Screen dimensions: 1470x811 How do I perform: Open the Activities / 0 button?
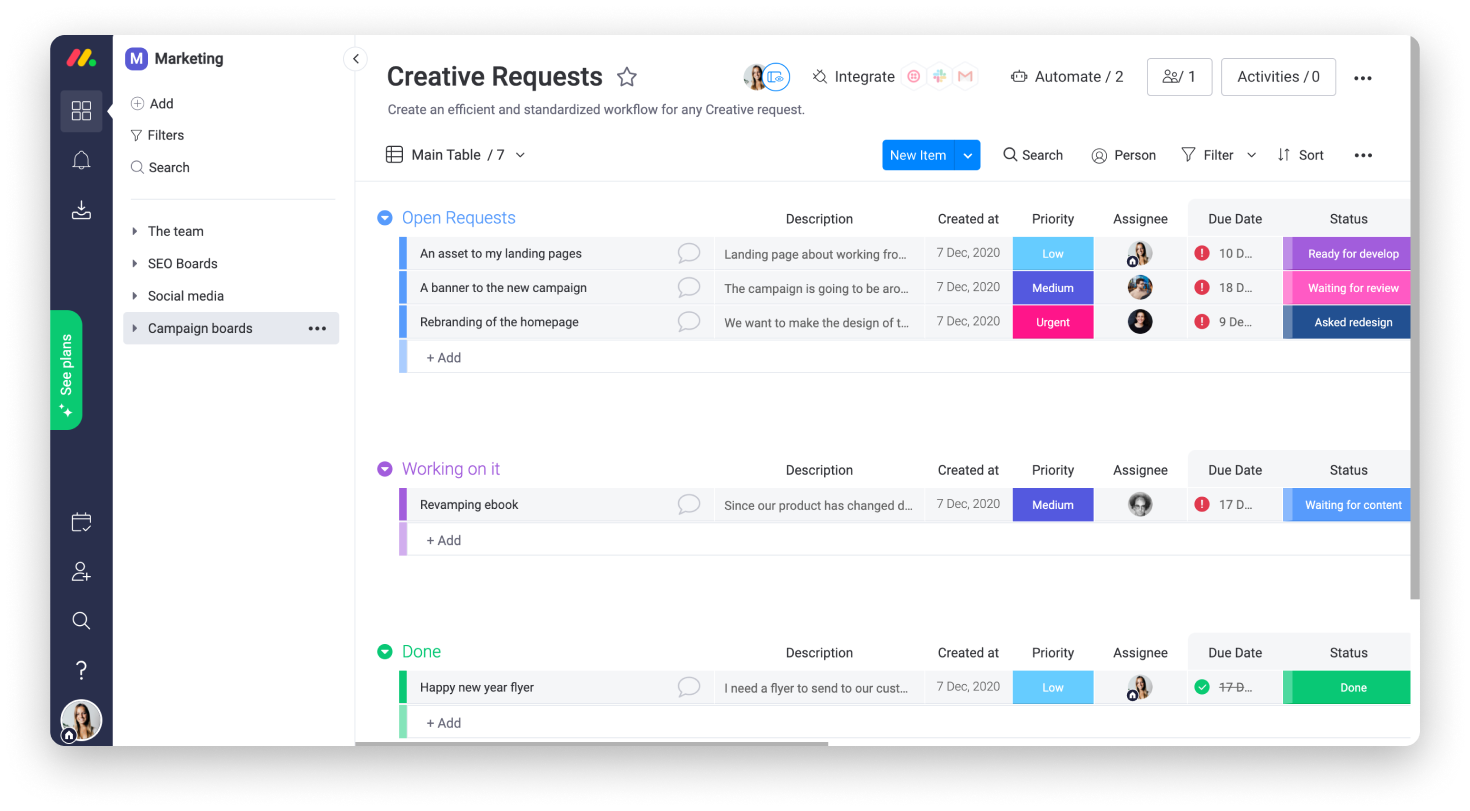1278,77
